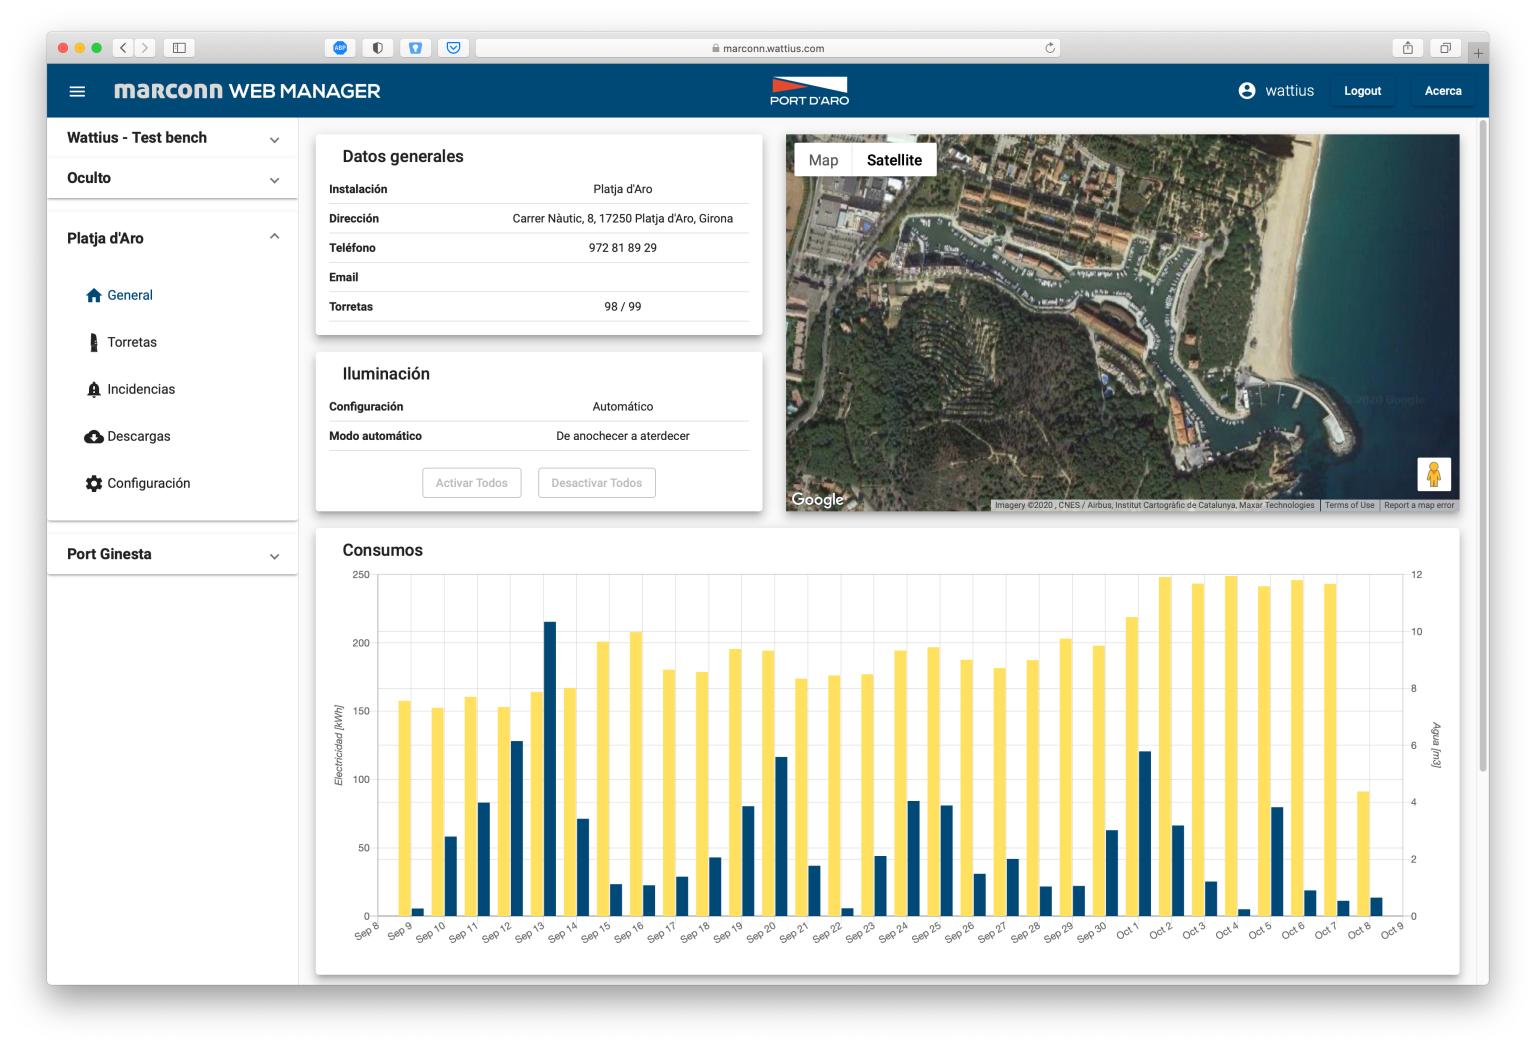The image size is (1536, 1047).
Task: Switch the map to Map view
Action: (x=823, y=160)
